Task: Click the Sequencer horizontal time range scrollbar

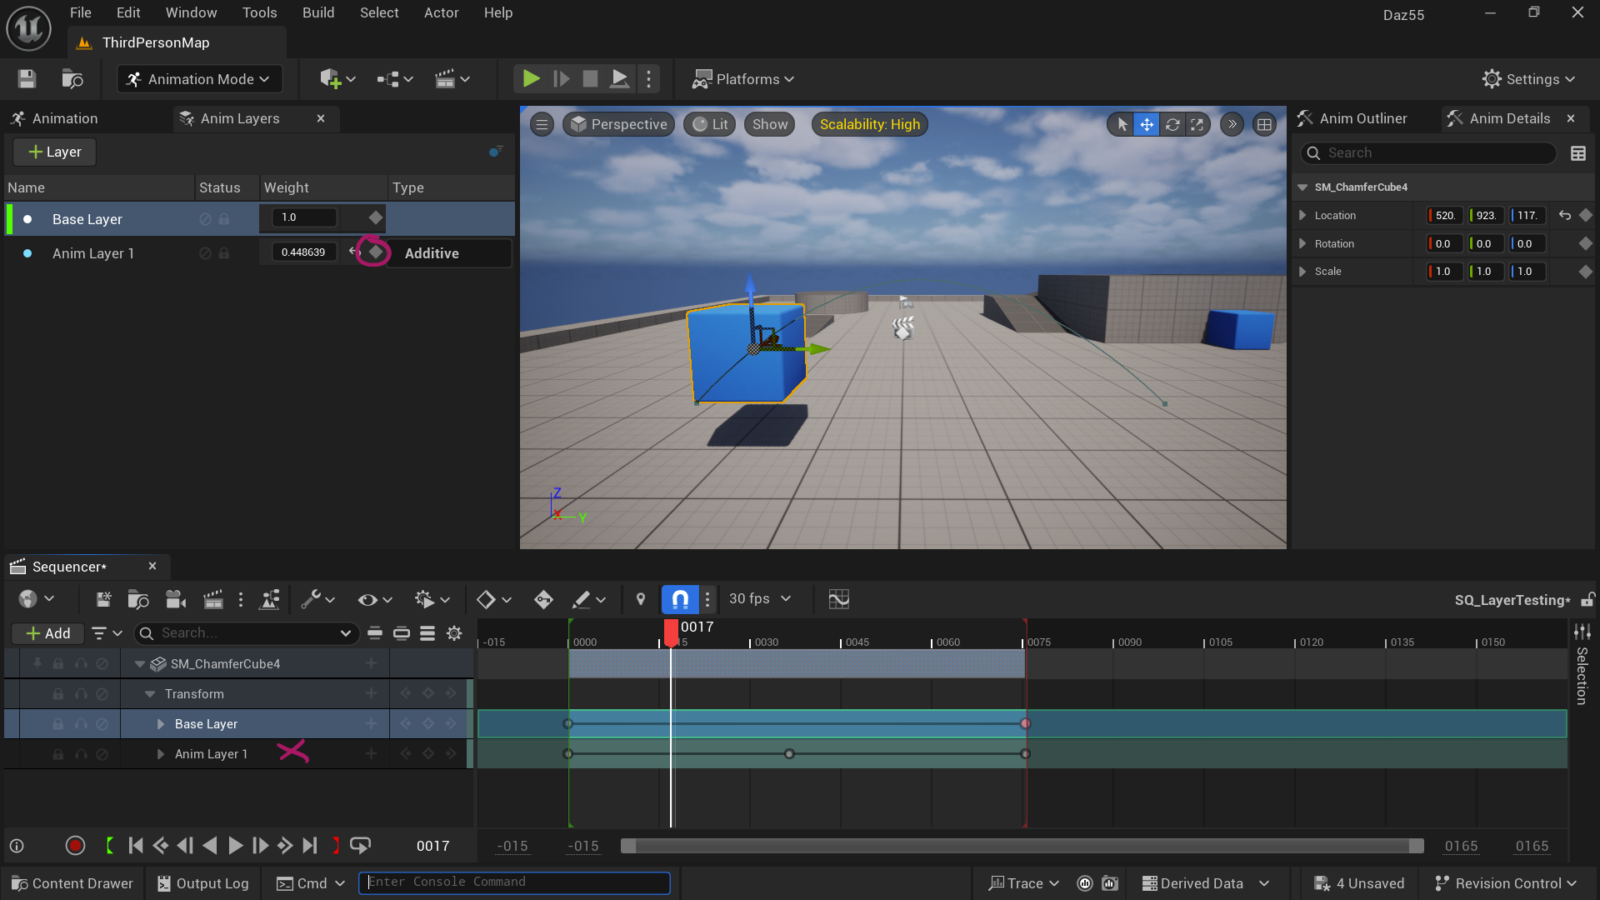Action: (1022, 846)
